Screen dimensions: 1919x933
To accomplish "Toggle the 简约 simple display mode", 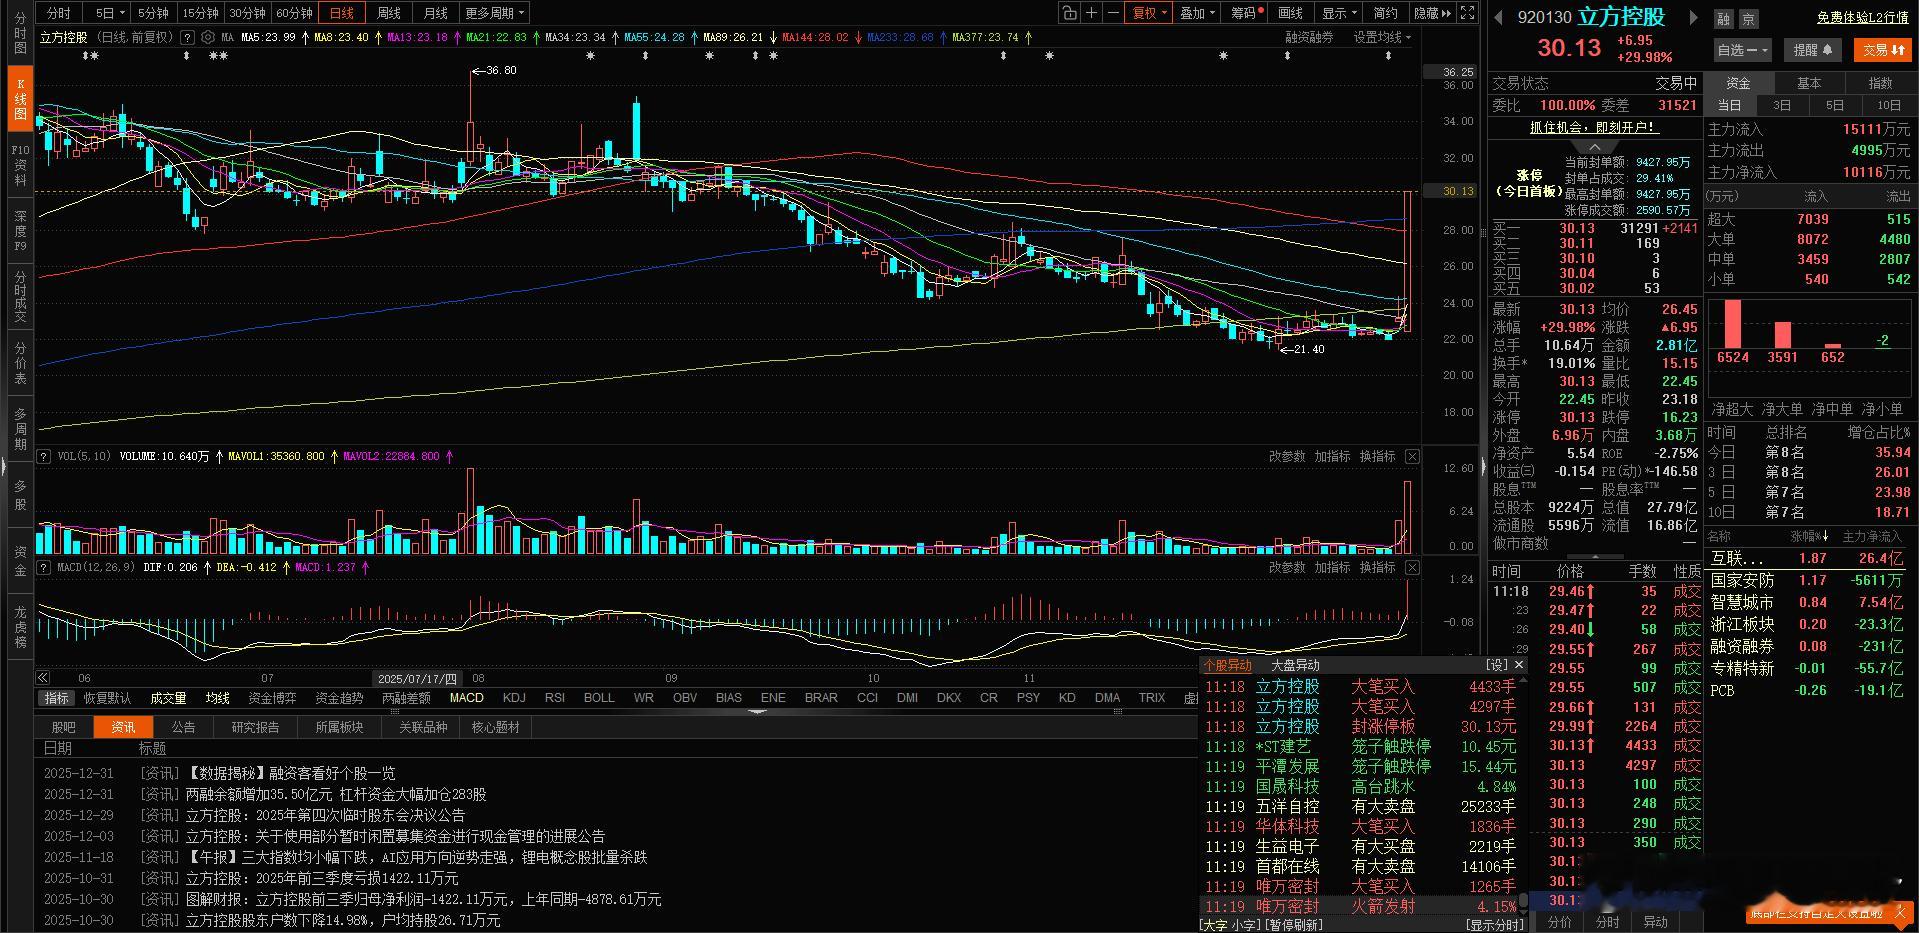I will click(x=1385, y=13).
